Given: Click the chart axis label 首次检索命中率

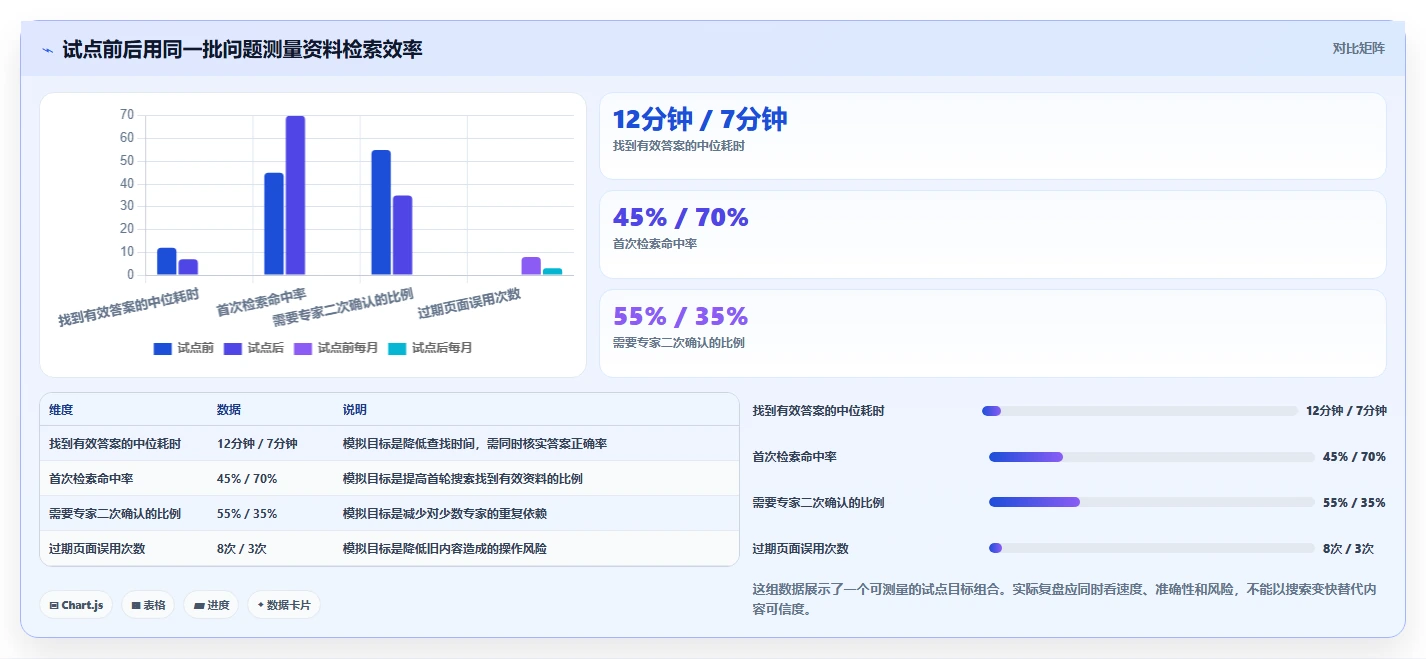Looking at the screenshot, I should [x=261, y=302].
